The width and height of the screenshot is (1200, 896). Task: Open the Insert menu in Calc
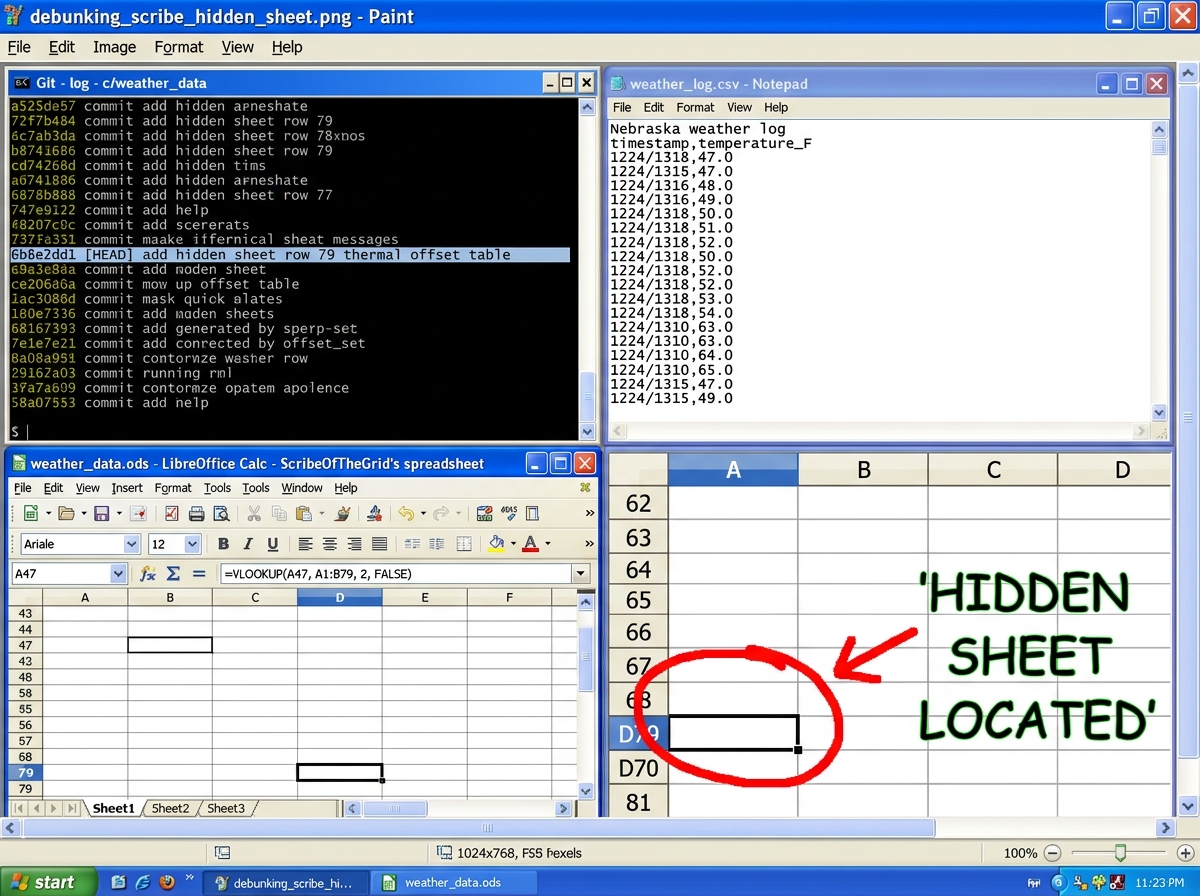pyautogui.click(x=127, y=488)
